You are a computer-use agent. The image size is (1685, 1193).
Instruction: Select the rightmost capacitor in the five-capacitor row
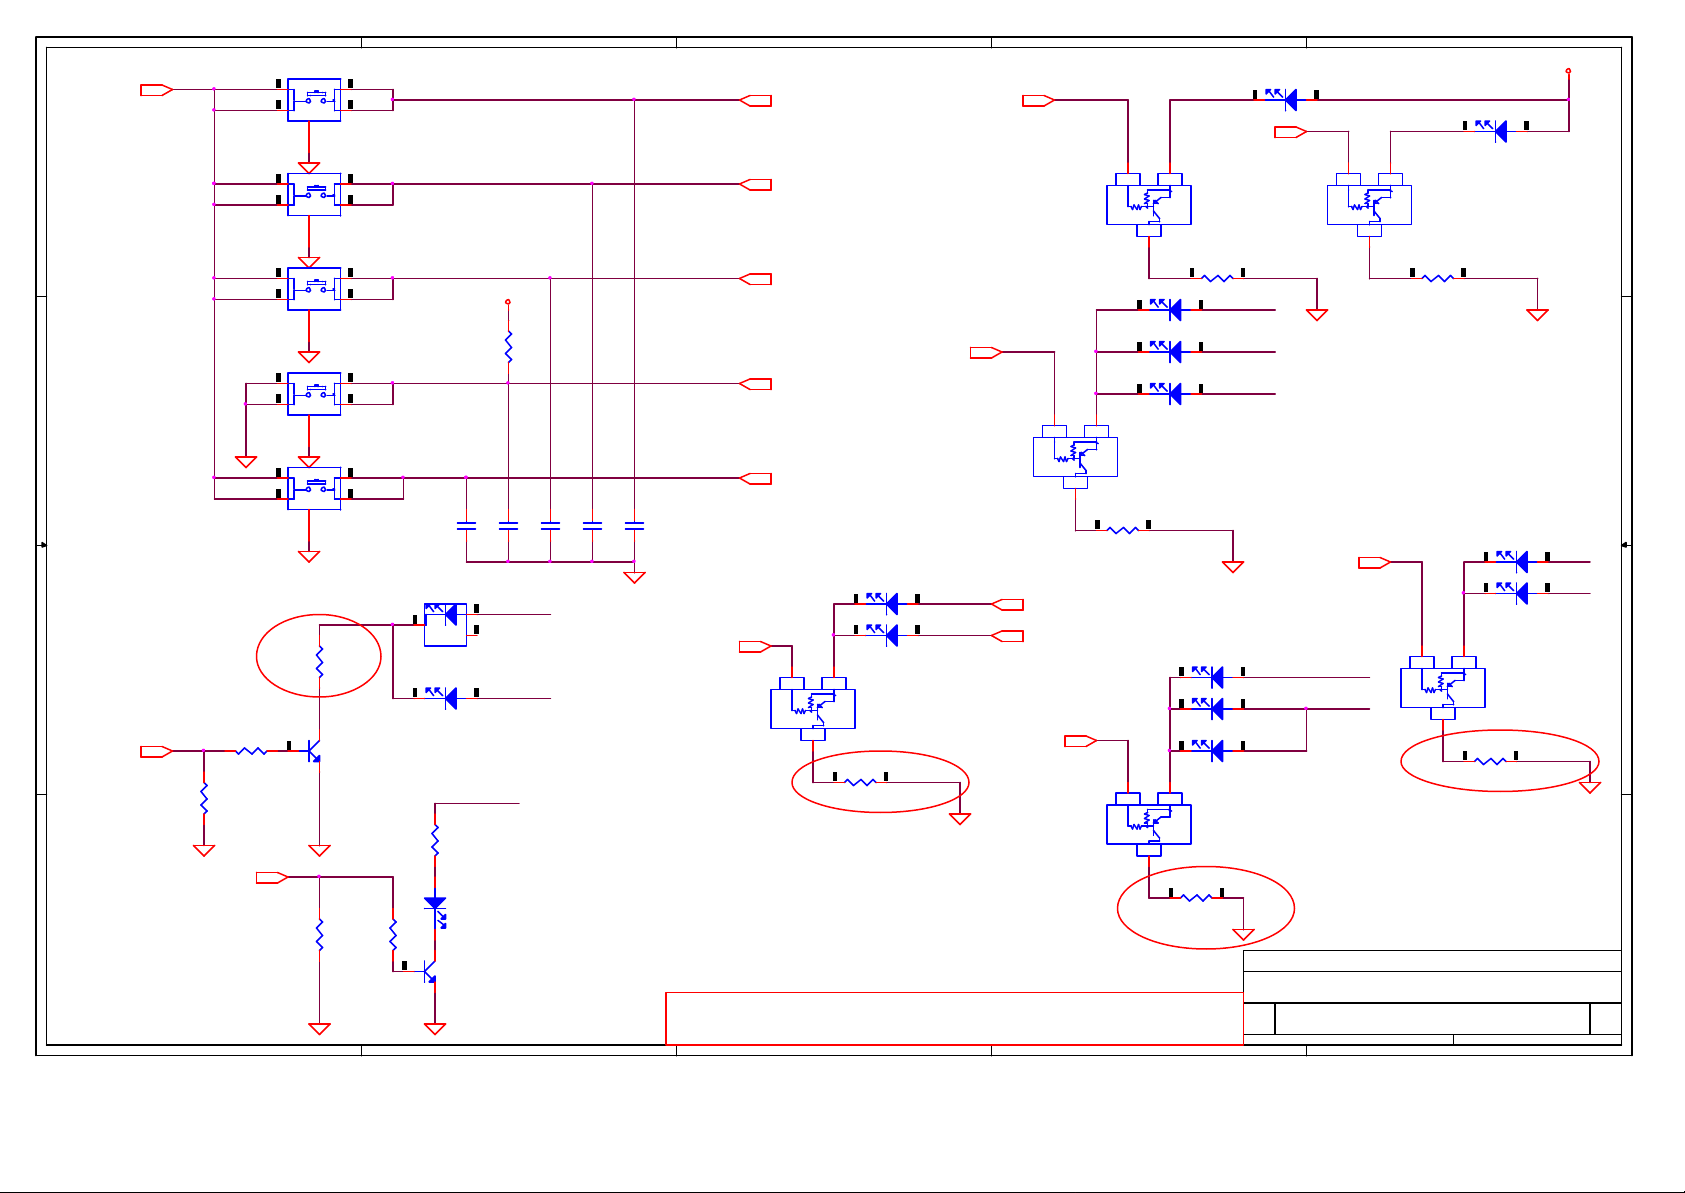(x=634, y=525)
